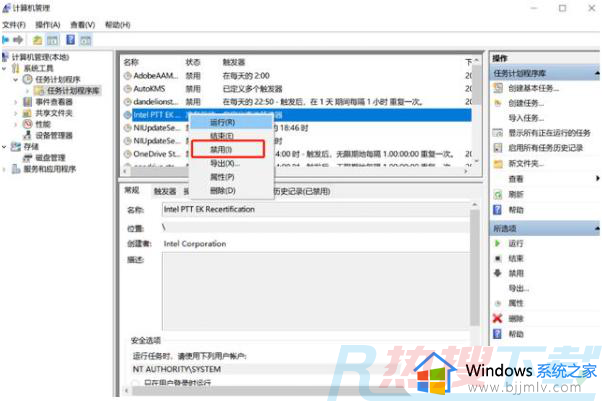
Task: Open the 文件(F) menu
Action: [x=14, y=25]
